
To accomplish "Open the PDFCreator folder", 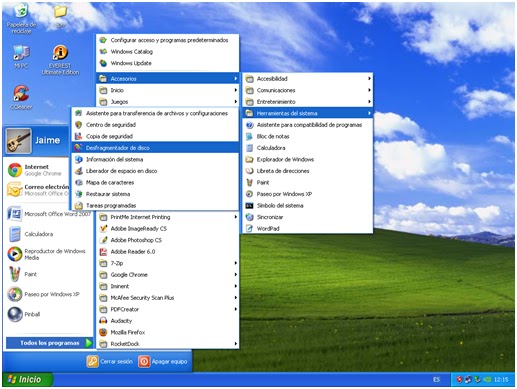I will coord(167,309).
